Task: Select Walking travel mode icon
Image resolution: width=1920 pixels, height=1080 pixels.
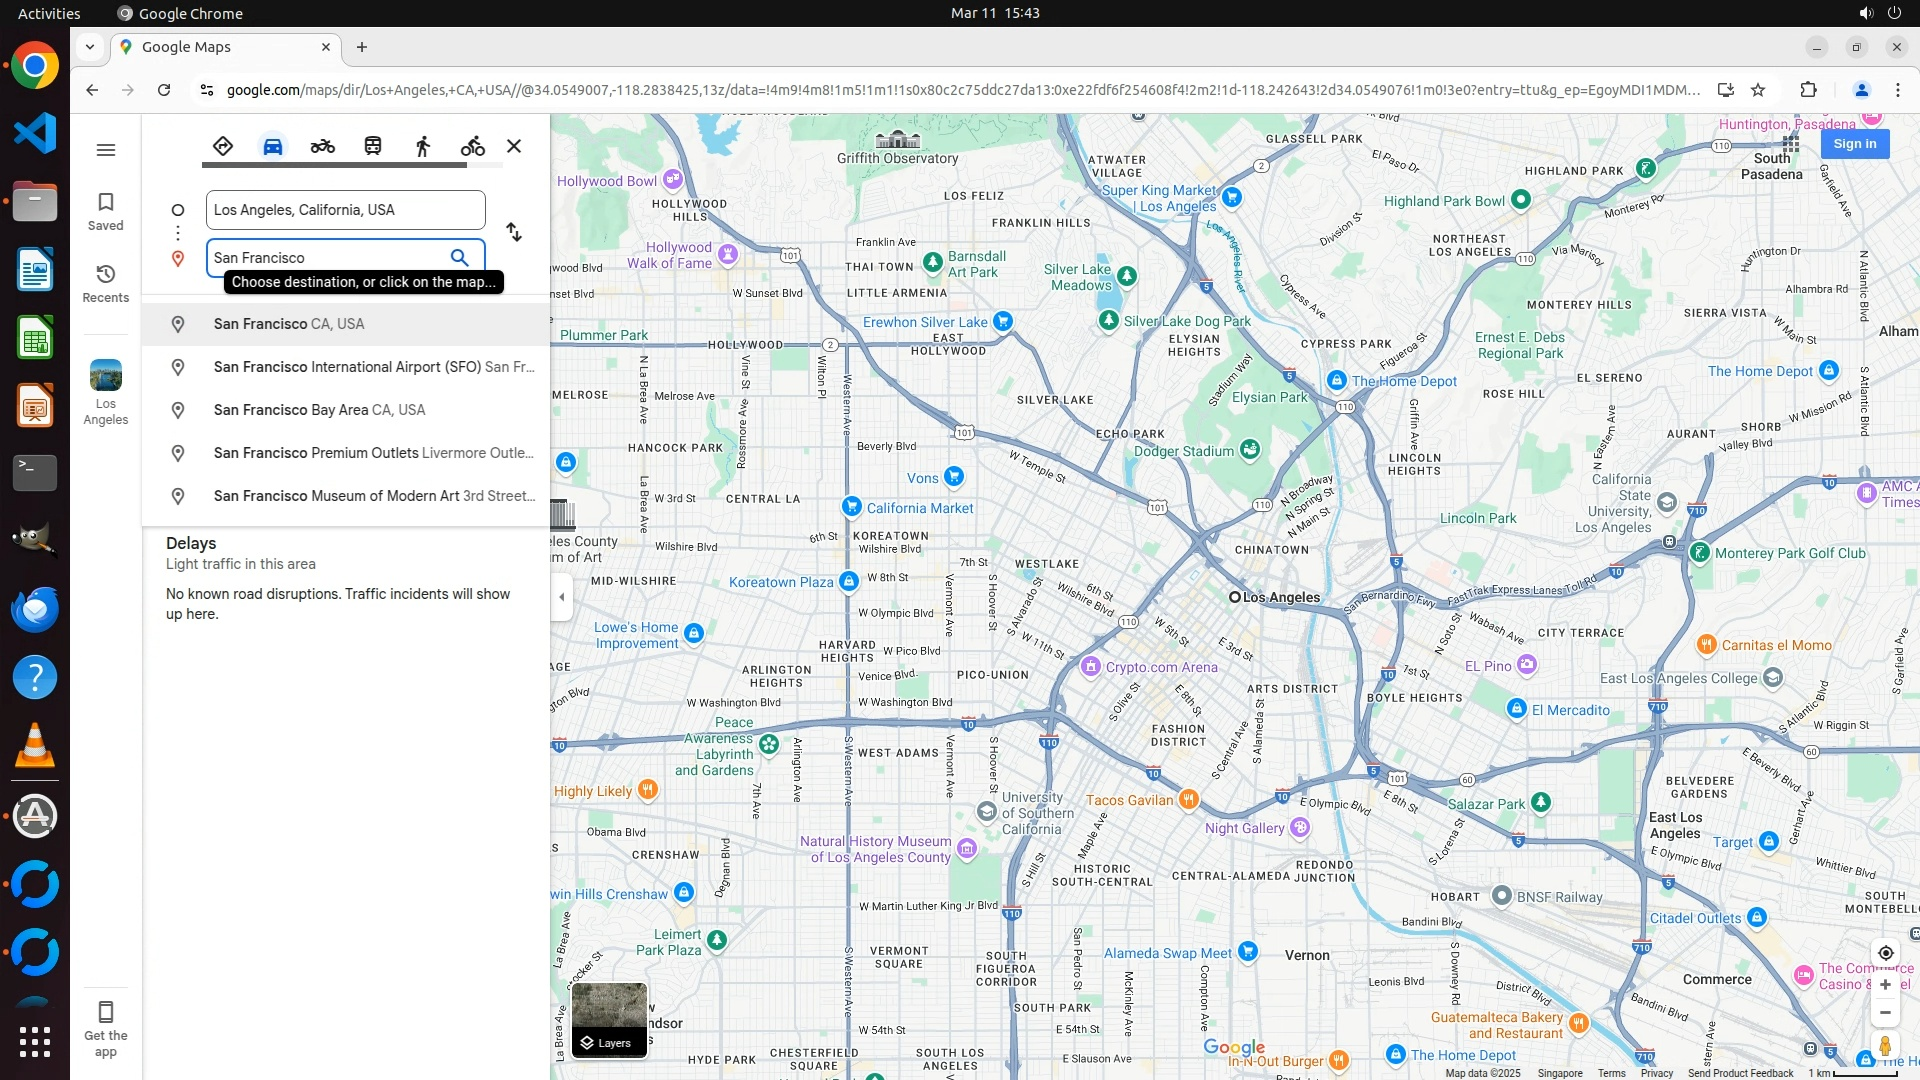Action: (423, 146)
